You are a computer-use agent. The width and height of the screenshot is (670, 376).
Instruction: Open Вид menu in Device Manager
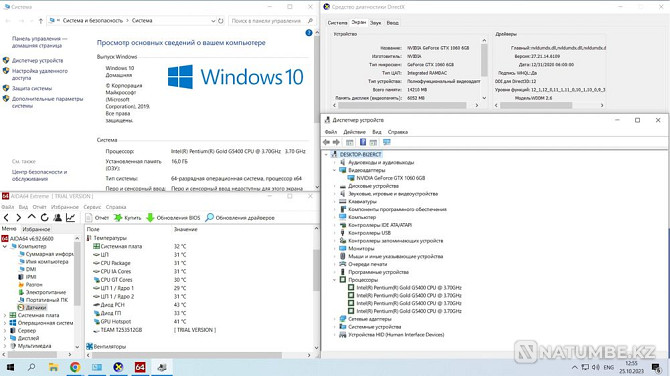tap(377, 132)
